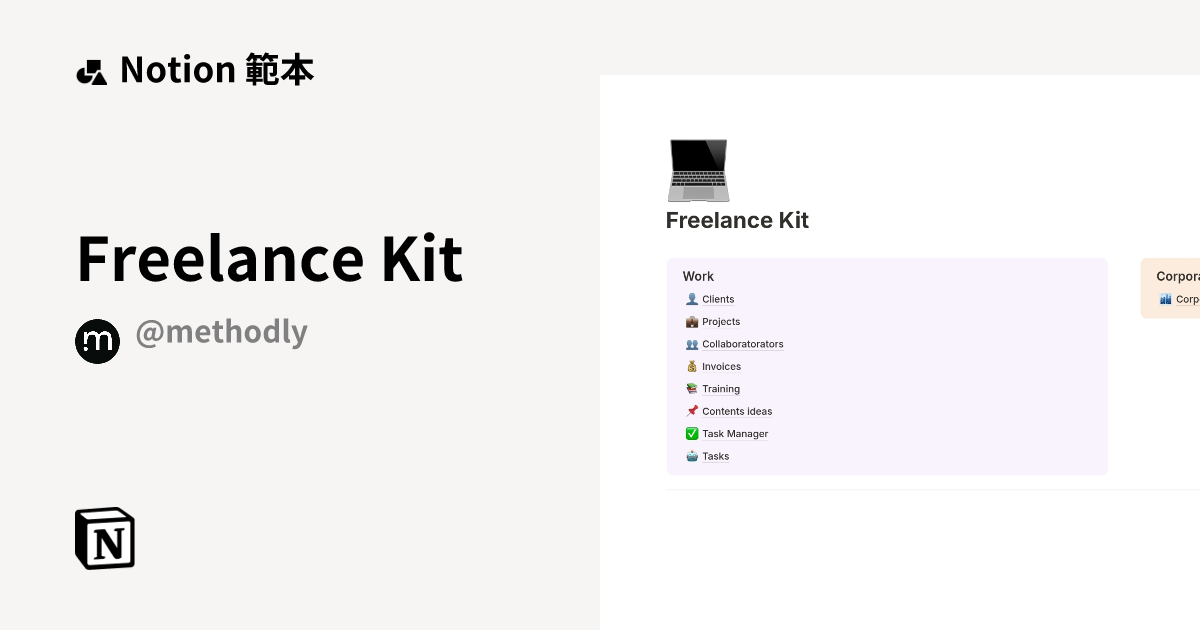This screenshot has height=630, width=1200.
Task: Click the Notion N logo
Action: point(104,538)
